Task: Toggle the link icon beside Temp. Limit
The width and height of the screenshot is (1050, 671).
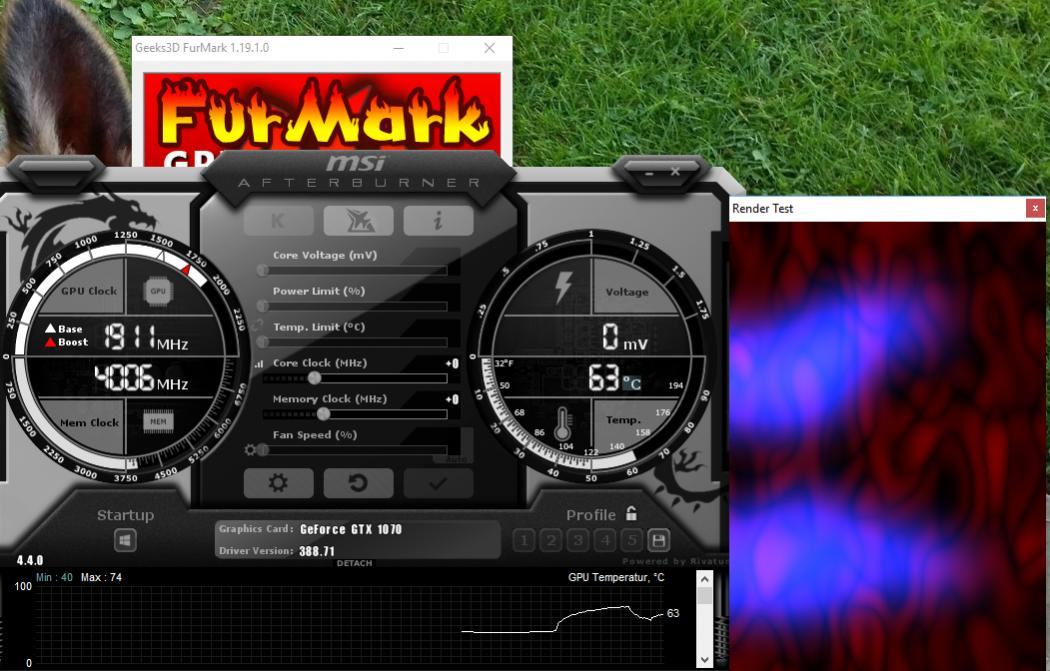Action: [x=258, y=325]
